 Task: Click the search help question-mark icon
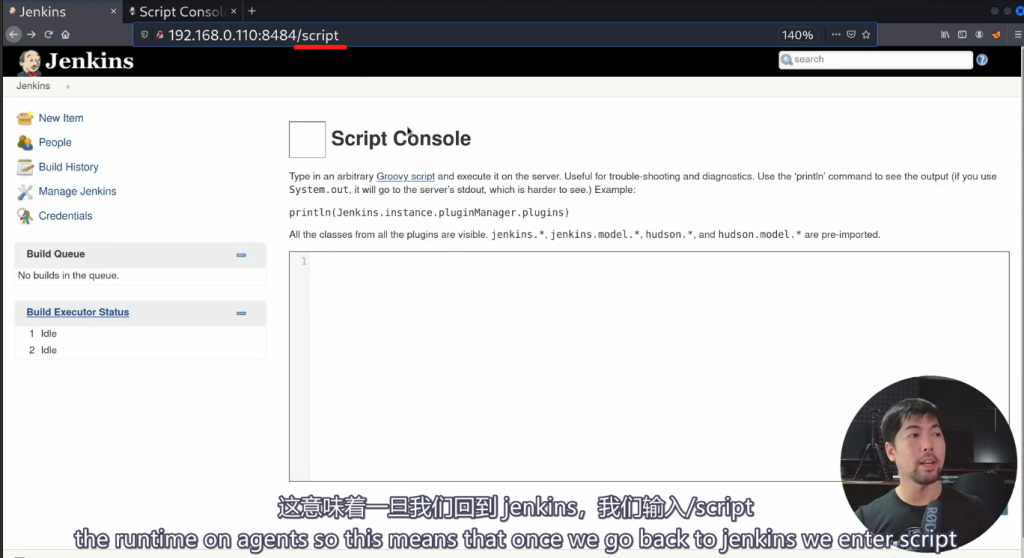(982, 59)
